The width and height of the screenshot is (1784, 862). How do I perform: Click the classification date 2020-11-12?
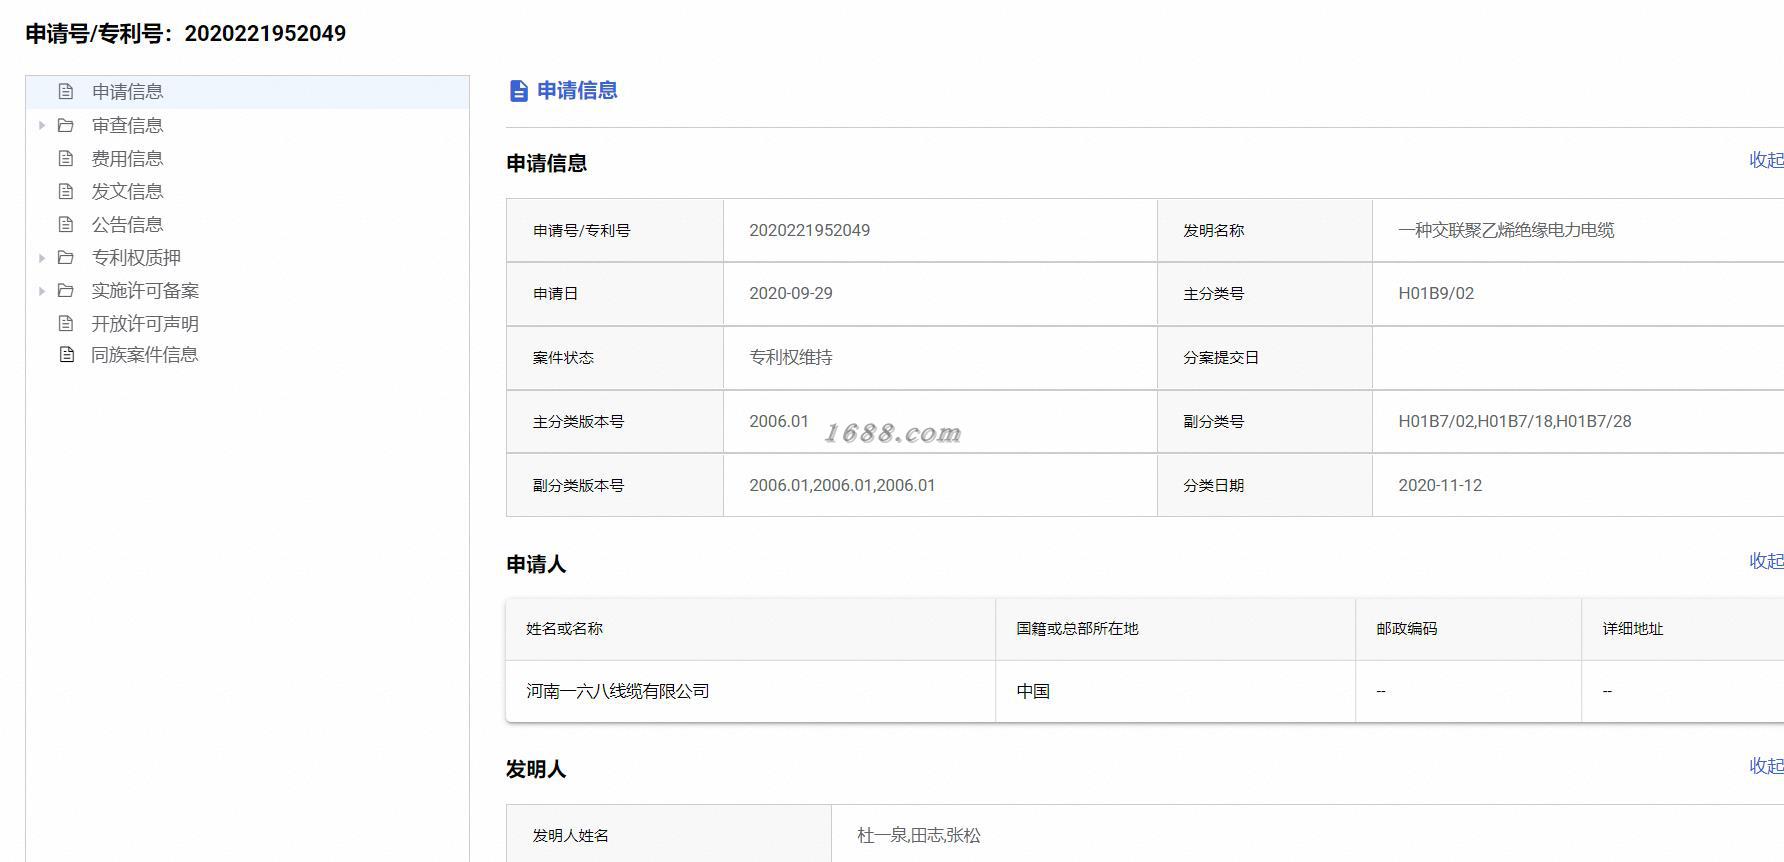(x=1440, y=486)
